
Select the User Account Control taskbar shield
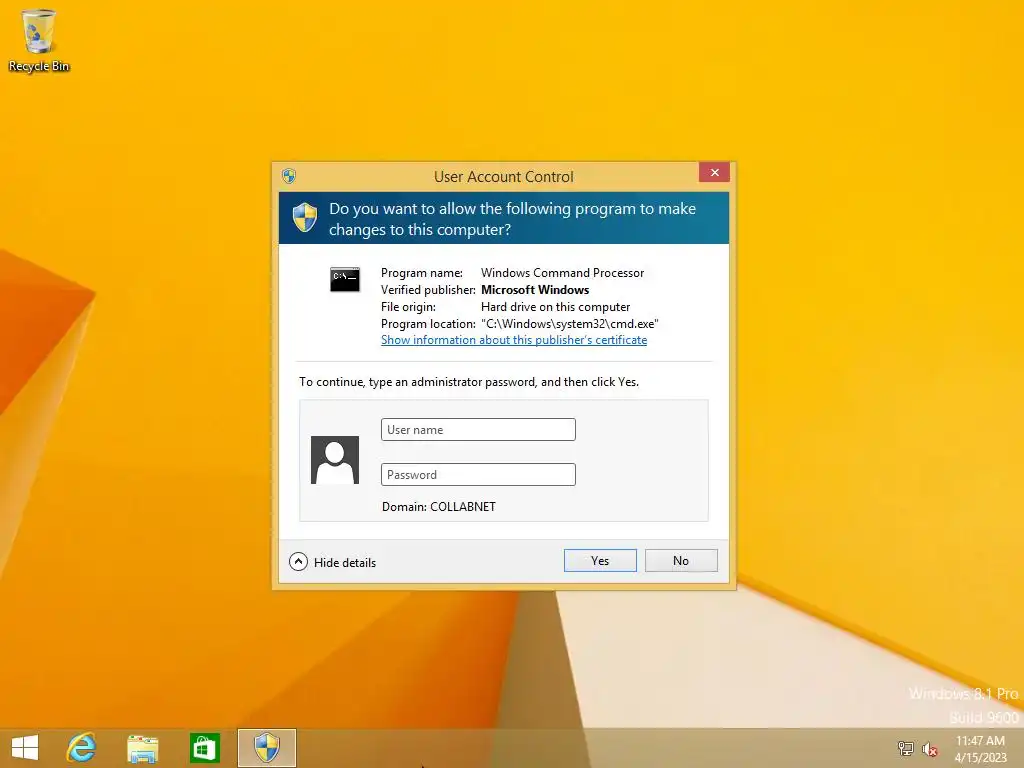(x=266, y=748)
